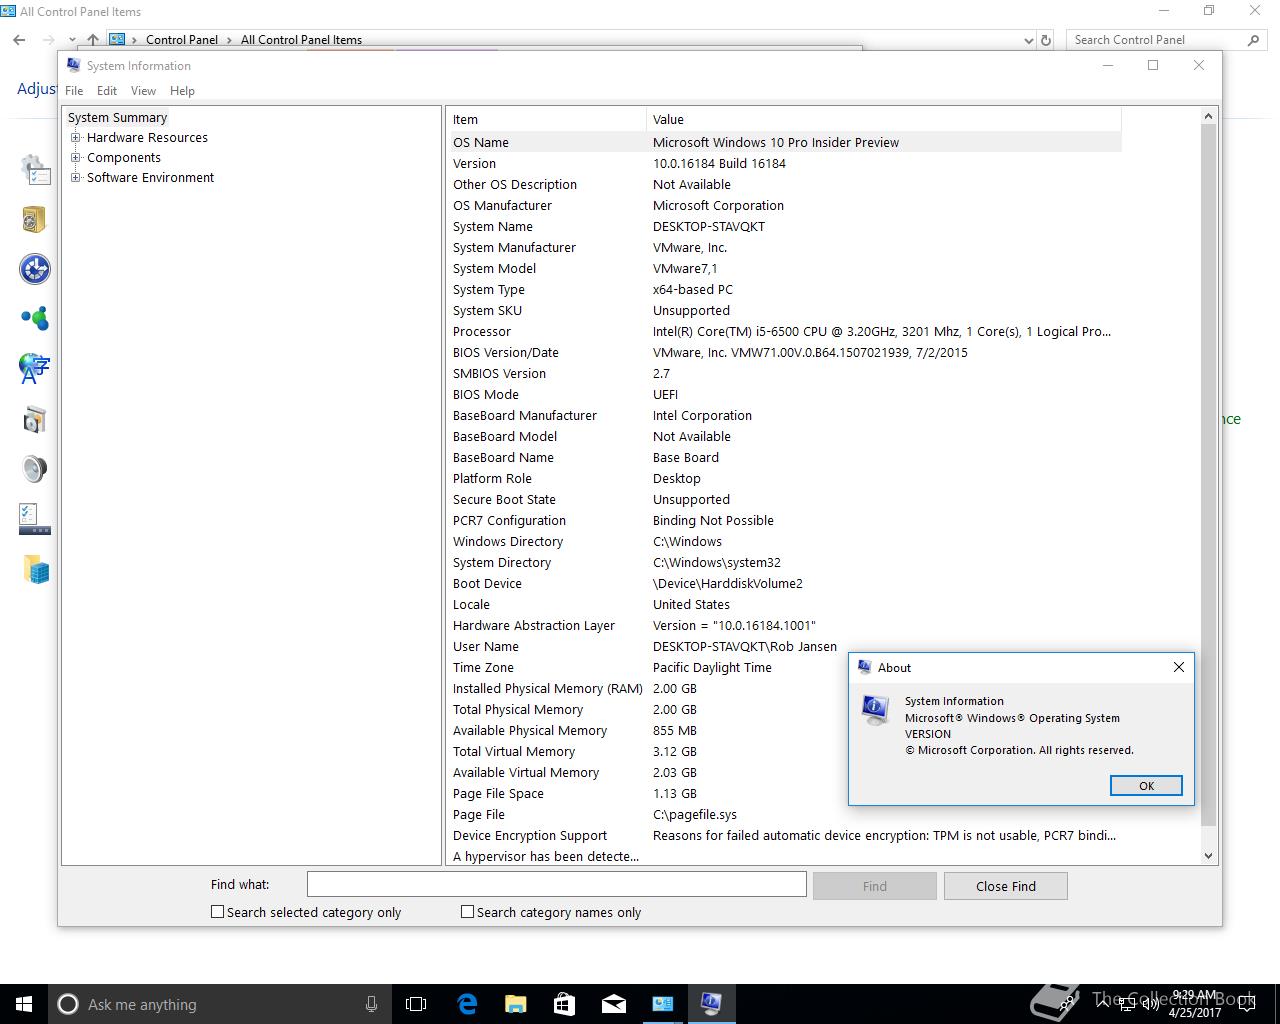This screenshot has height=1024, width=1280.
Task: Switch to Control Panel taskbar button
Action: [x=662, y=1004]
